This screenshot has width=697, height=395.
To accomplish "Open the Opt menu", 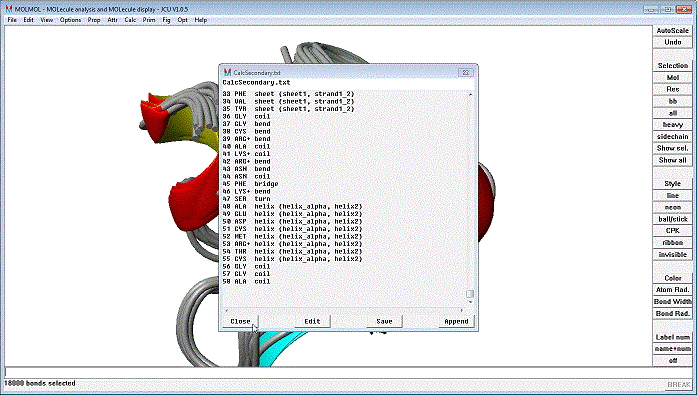I will click(182, 20).
